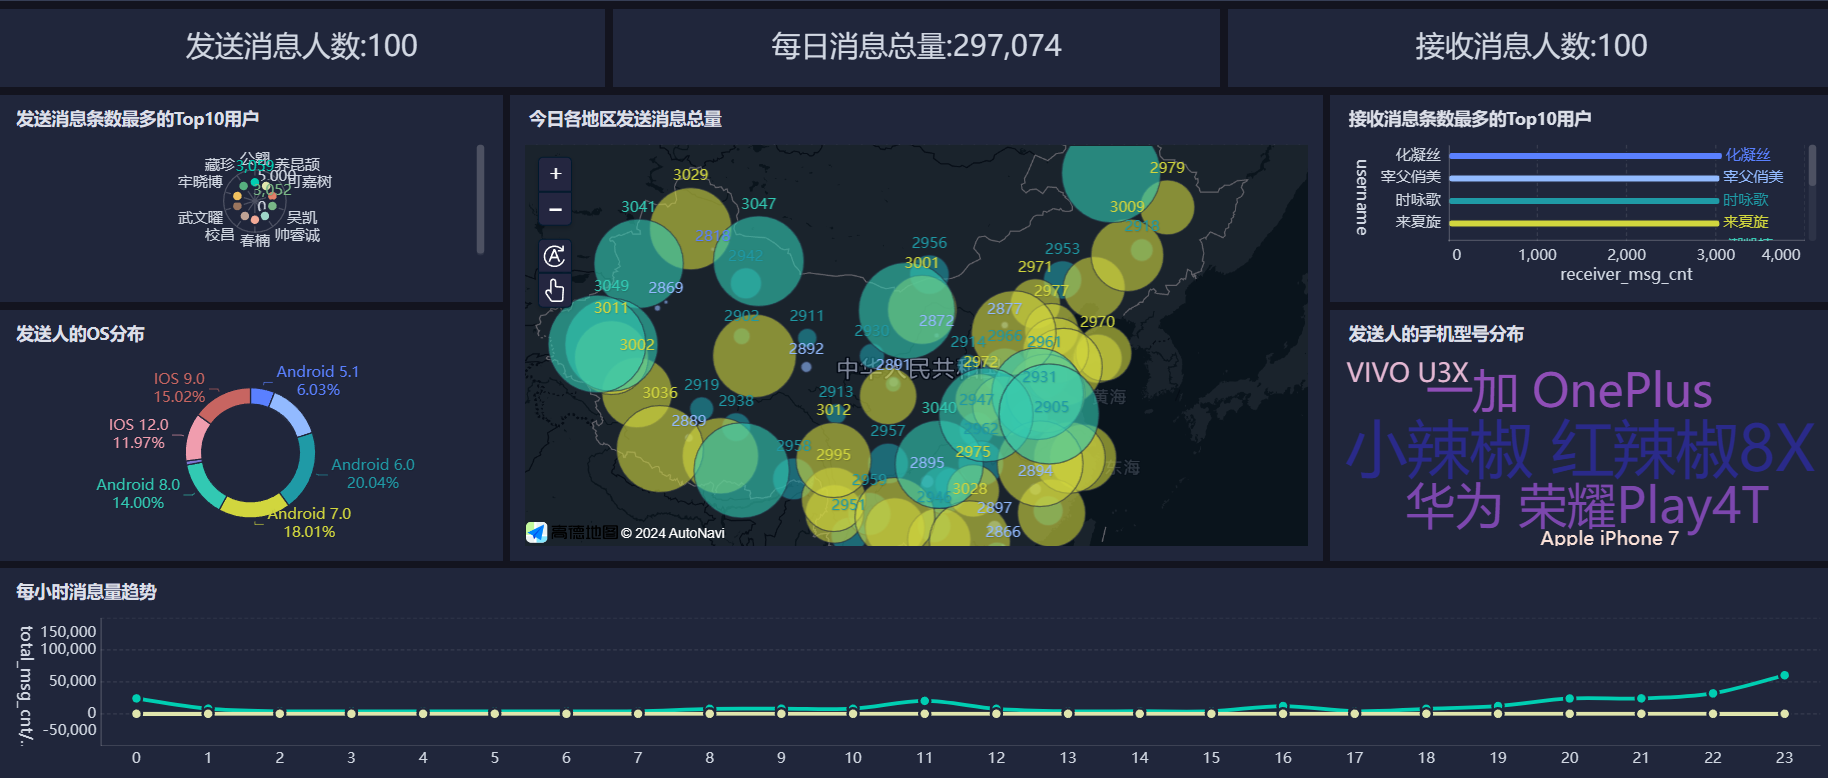
Task: Click 'Apple iPhone 7' word cloud text
Action: point(1608,538)
